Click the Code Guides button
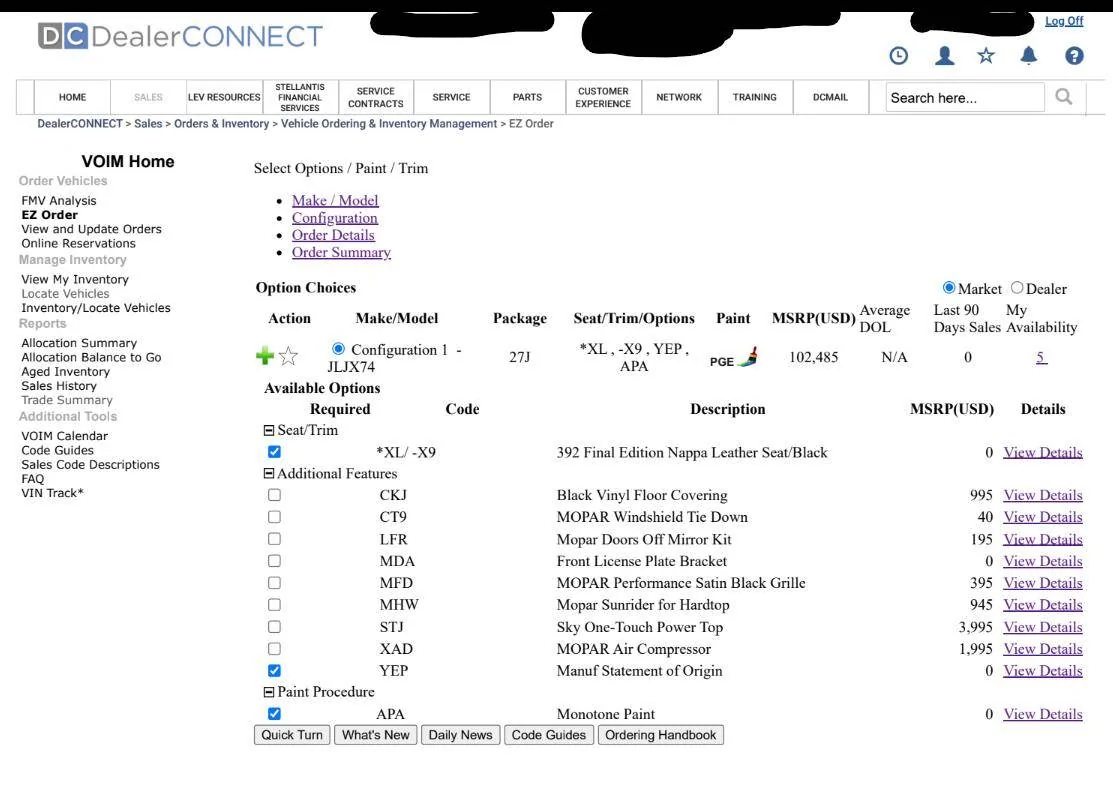This screenshot has width=1113, height=785. tap(549, 735)
